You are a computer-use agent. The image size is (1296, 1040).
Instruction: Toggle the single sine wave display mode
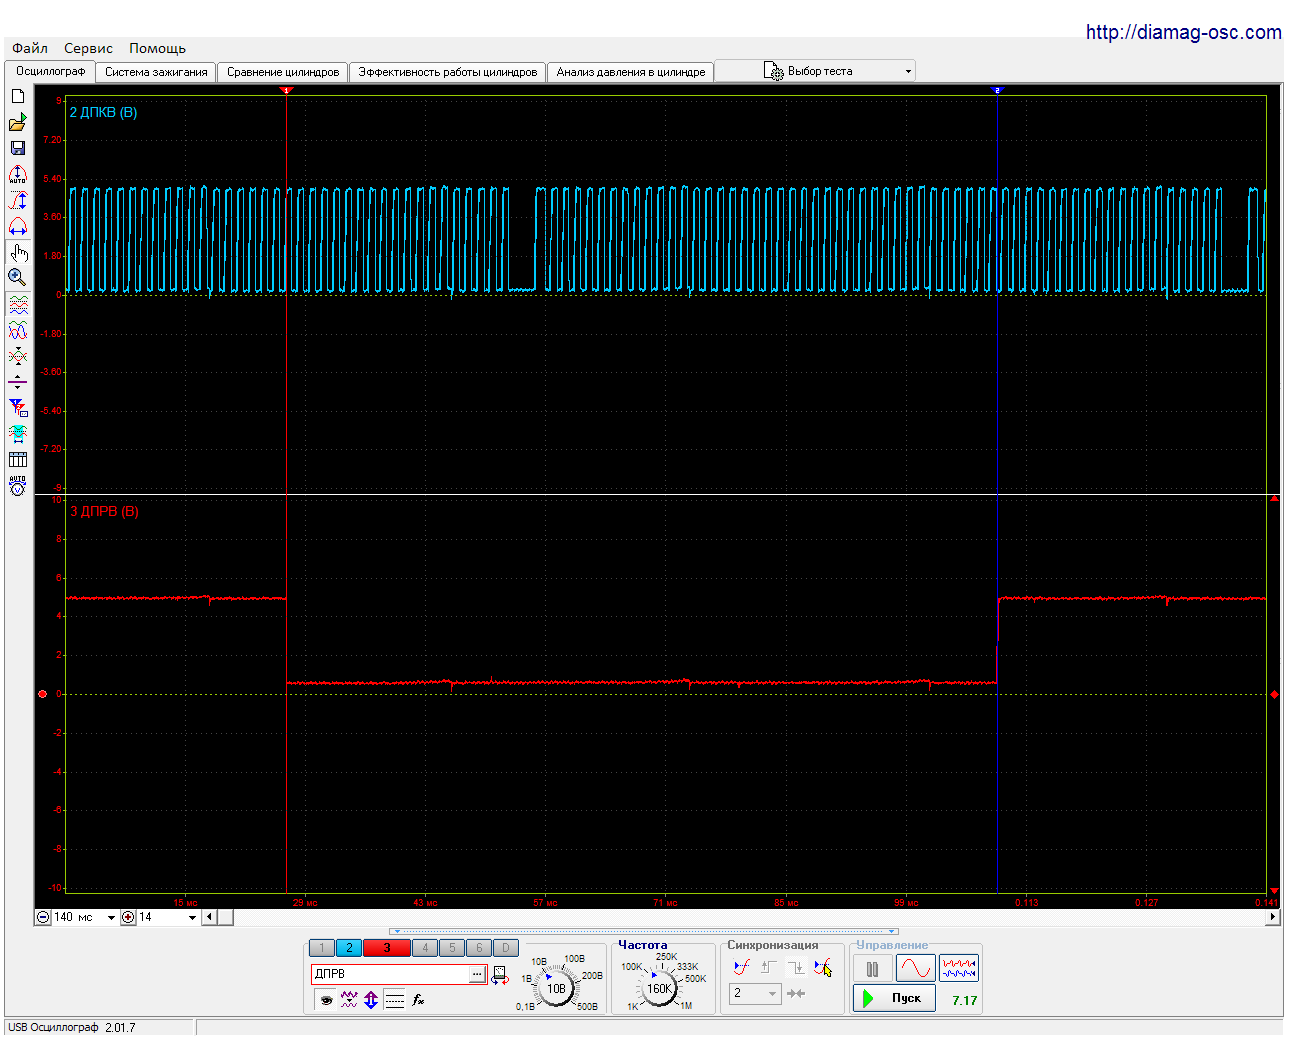916,968
